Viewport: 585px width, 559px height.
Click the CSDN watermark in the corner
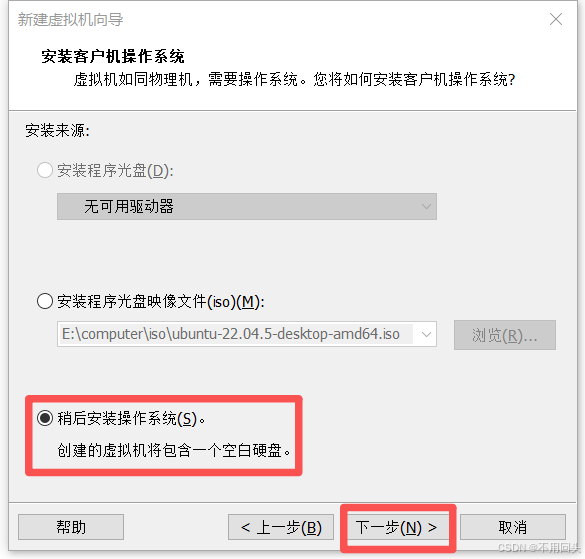pos(539,548)
